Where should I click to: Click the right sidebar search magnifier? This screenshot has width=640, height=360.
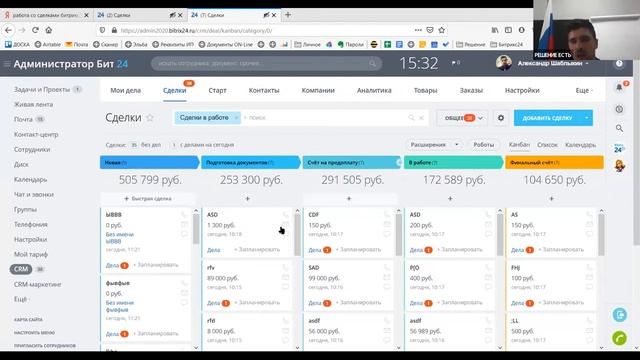point(619,128)
